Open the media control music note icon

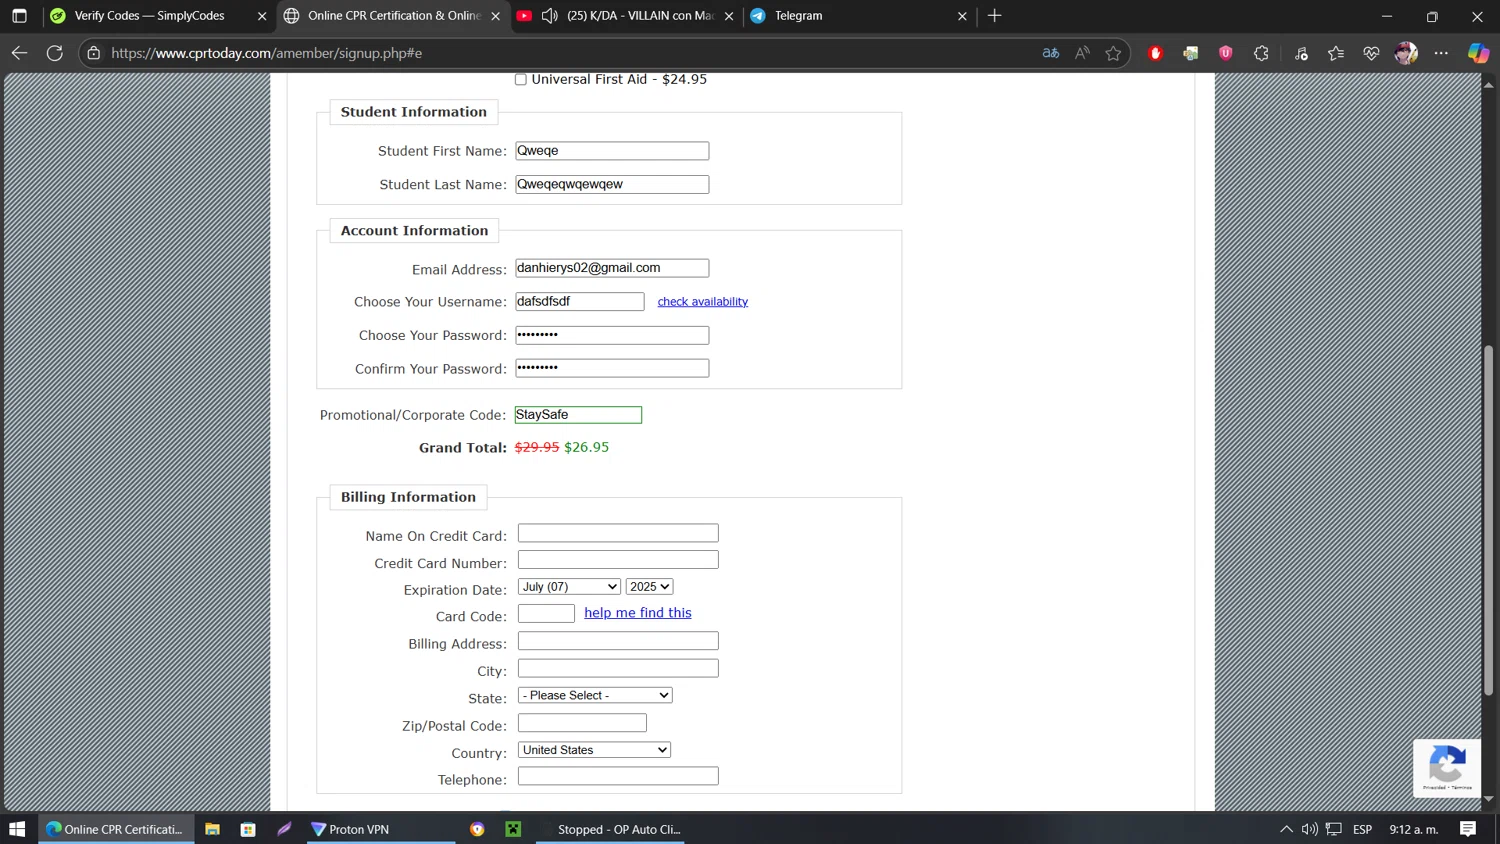point(1301,53)
